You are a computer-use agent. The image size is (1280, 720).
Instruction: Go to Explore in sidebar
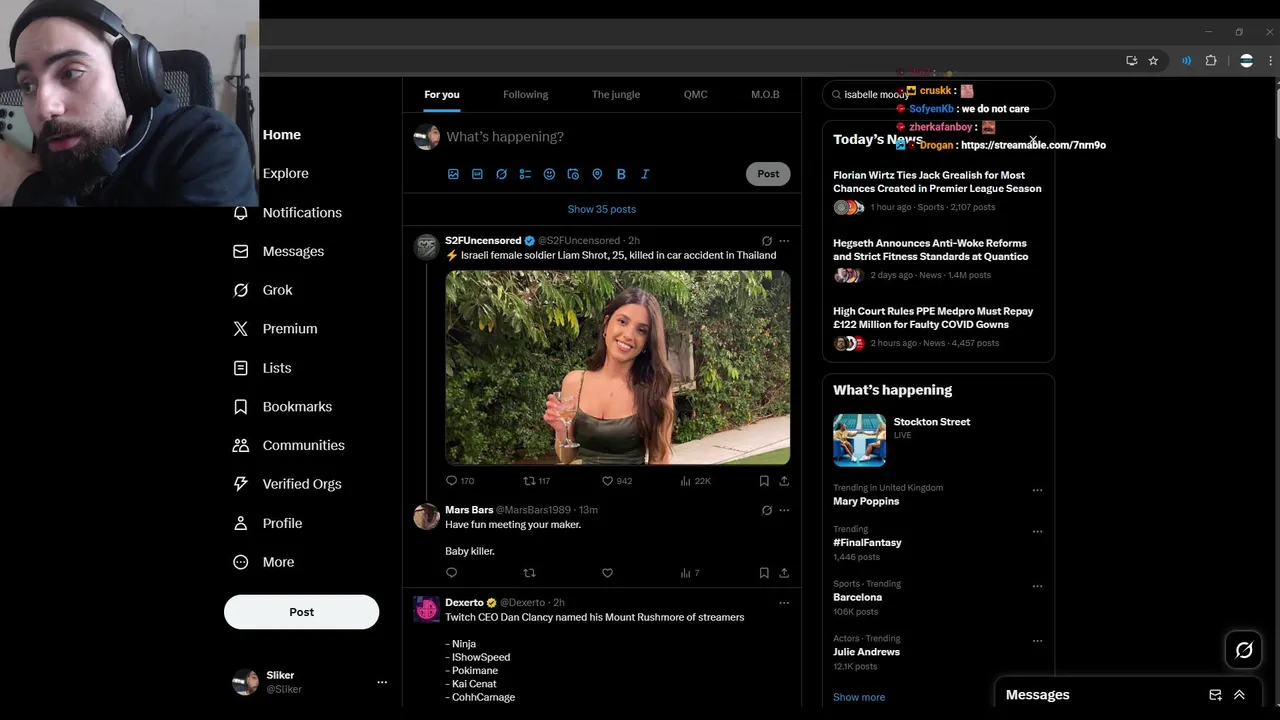pos(285,173)
